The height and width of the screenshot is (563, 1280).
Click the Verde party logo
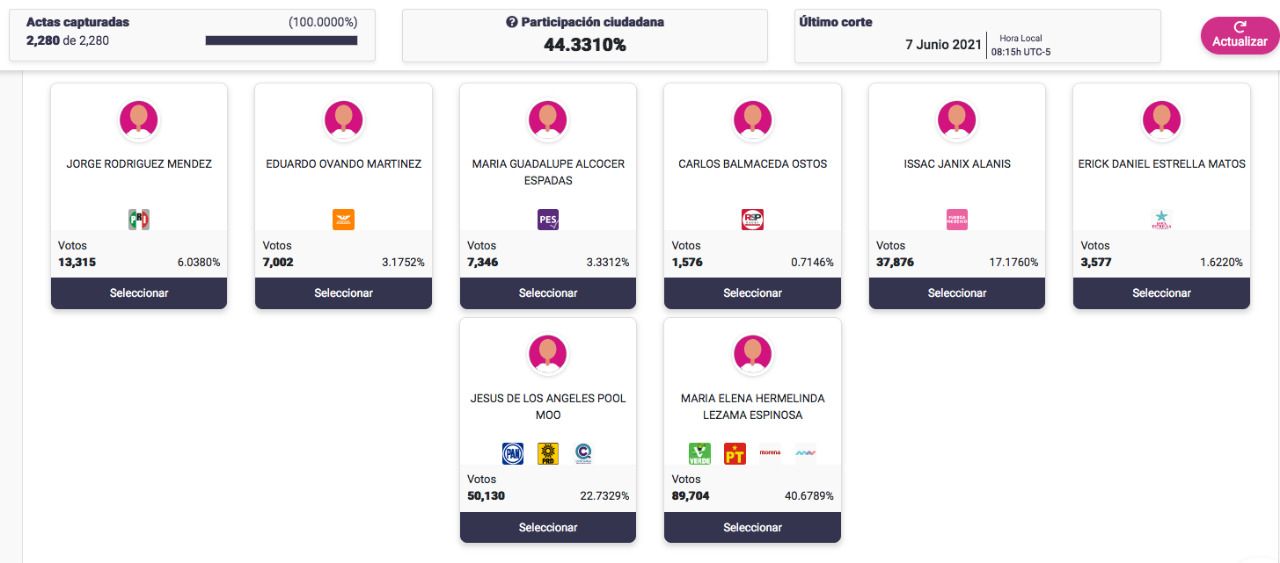(x=700, y=455)
